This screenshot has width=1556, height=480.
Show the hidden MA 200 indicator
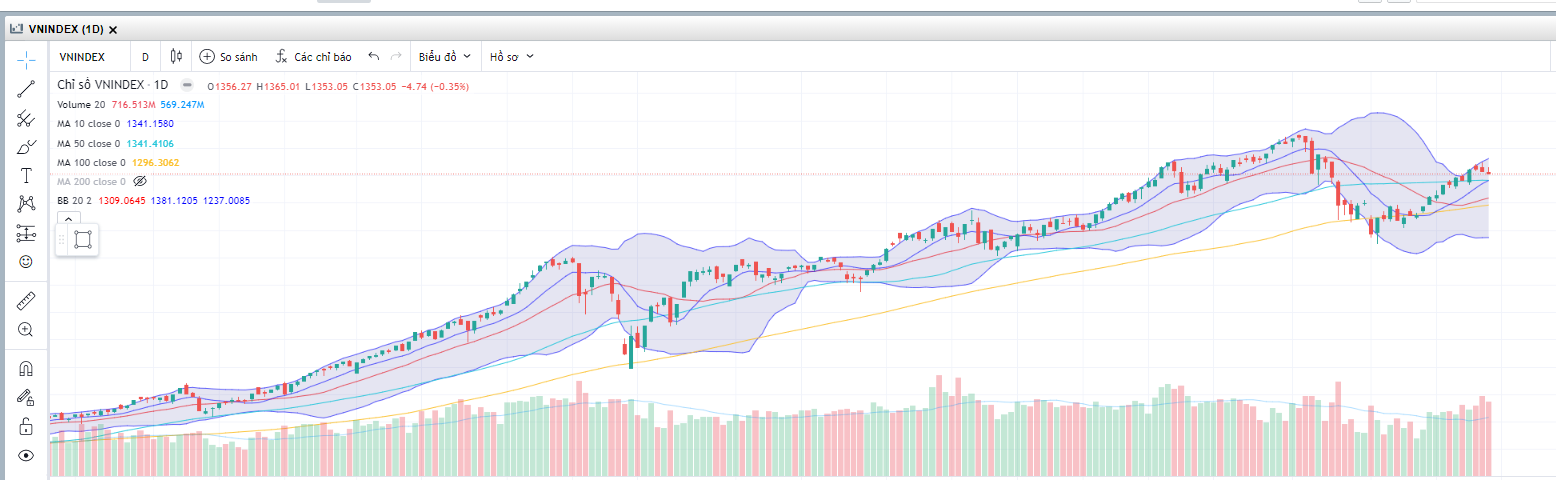click(x=140, y=181)
